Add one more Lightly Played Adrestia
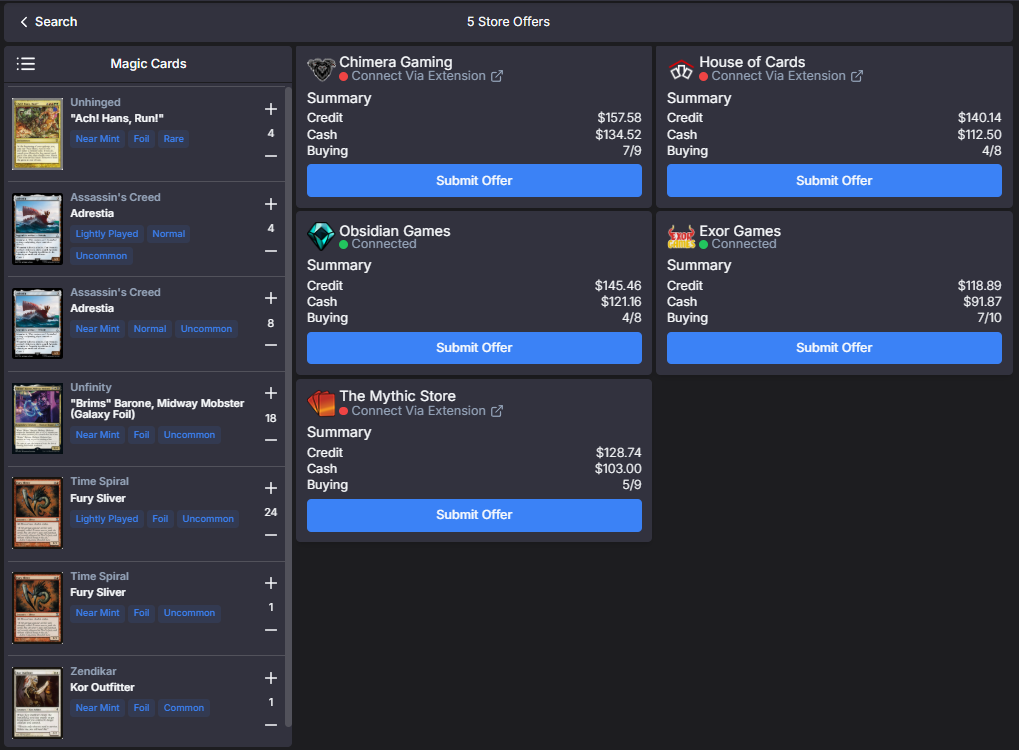 click(271, 204)
